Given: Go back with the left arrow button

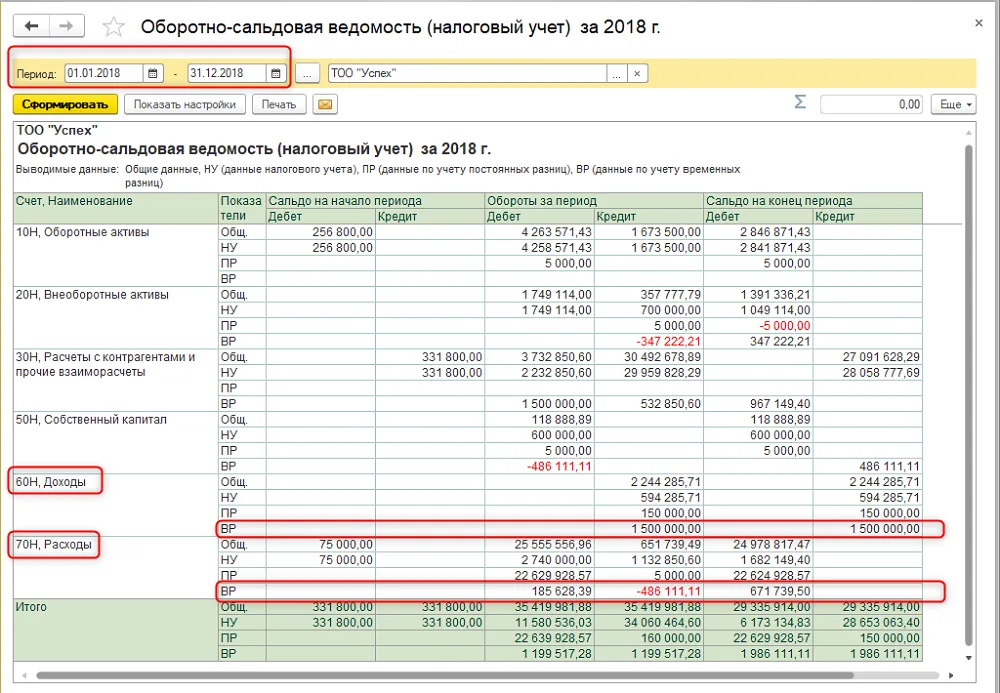Looking at the screenshot, I should (31, 26).
